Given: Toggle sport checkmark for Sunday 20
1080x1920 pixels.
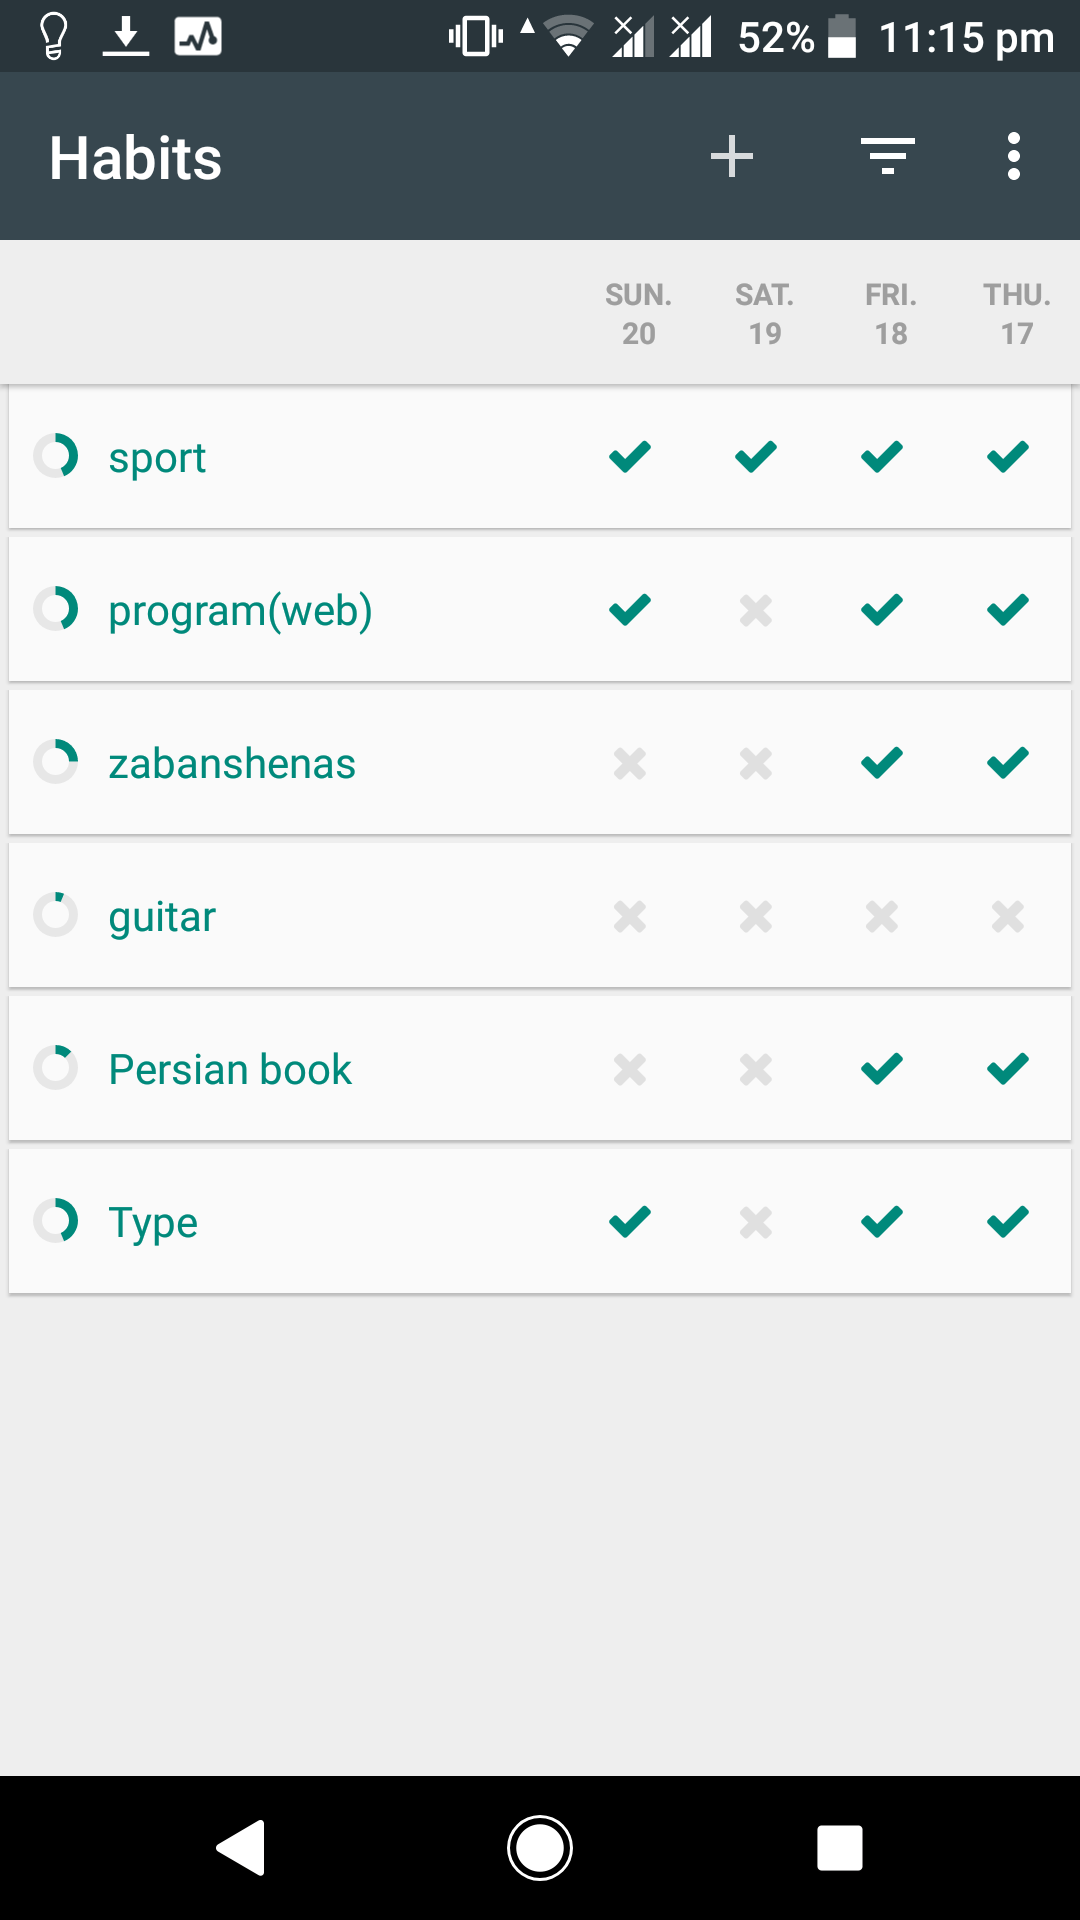Looking at the screenshot, I should tap(630, 457).
